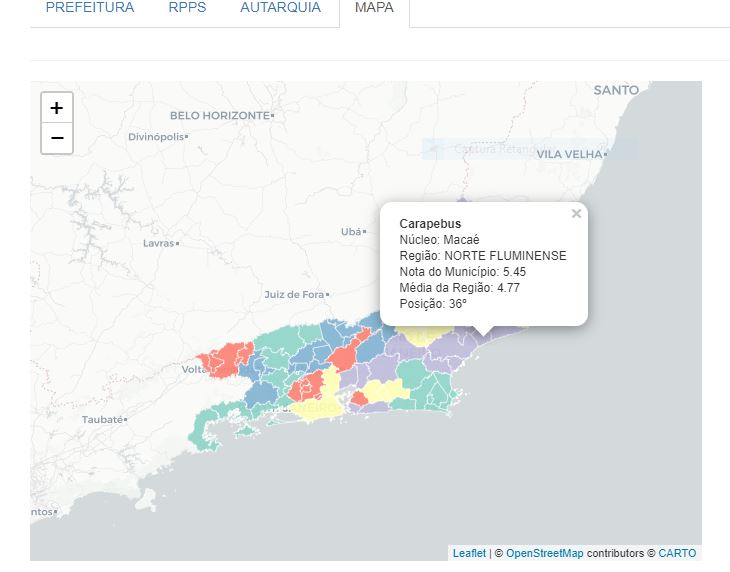Click the Divinópolis label on map
The height and width of the screenshot is (572, 730).
[156, 136]
